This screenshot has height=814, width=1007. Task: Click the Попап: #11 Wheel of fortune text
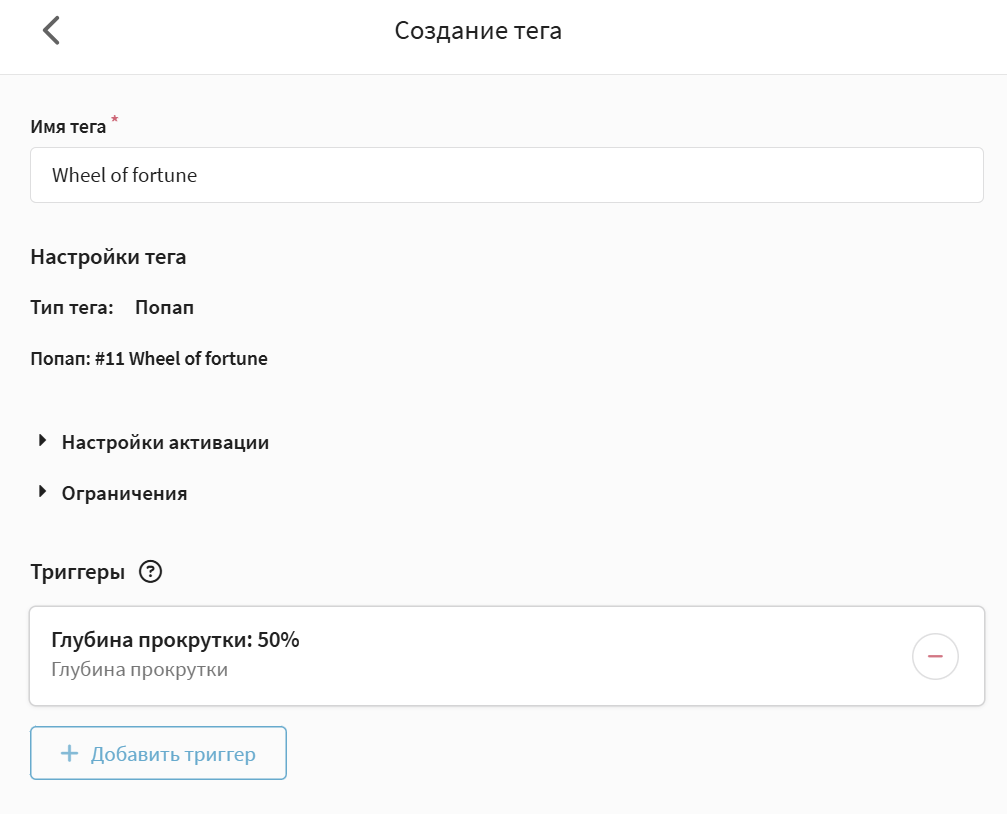[x=149, y=358]
